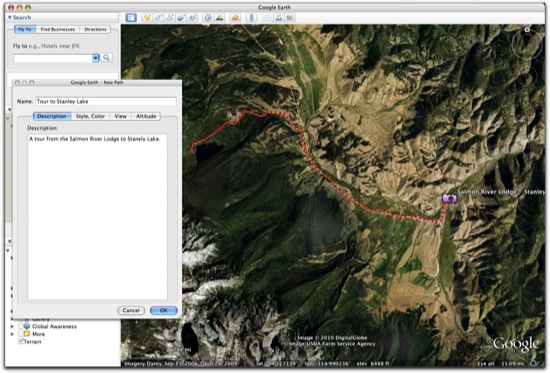
Task: Click the compass navigation ring on map
Action: 526,44
